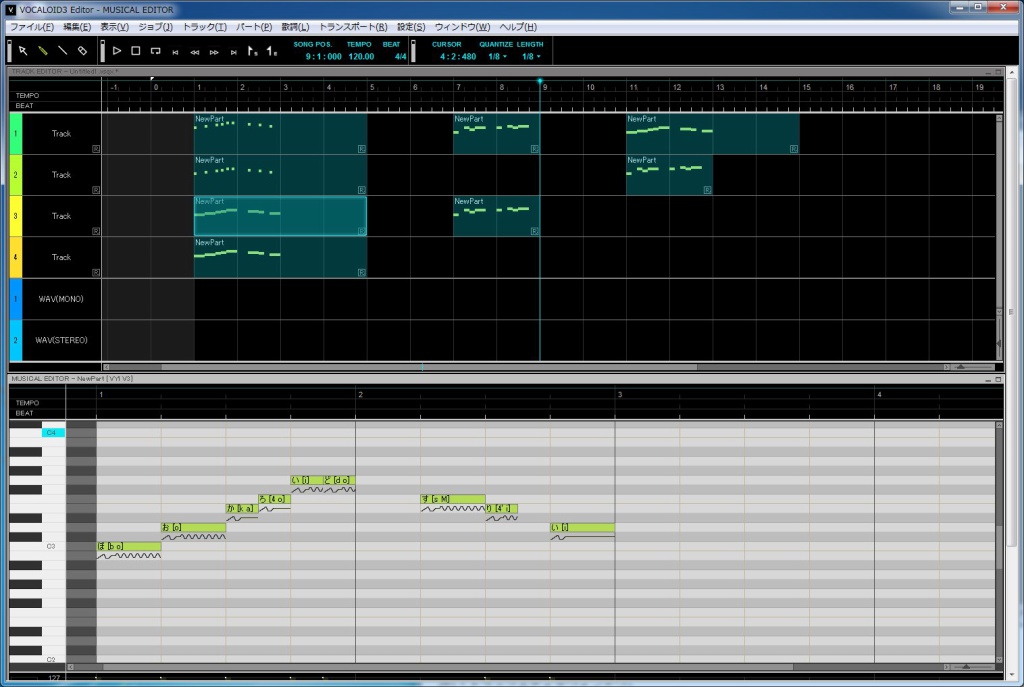Select the arrow pointer tool
The width and height of the screenshot is (1024, 687).
click(x=23, y=50)
